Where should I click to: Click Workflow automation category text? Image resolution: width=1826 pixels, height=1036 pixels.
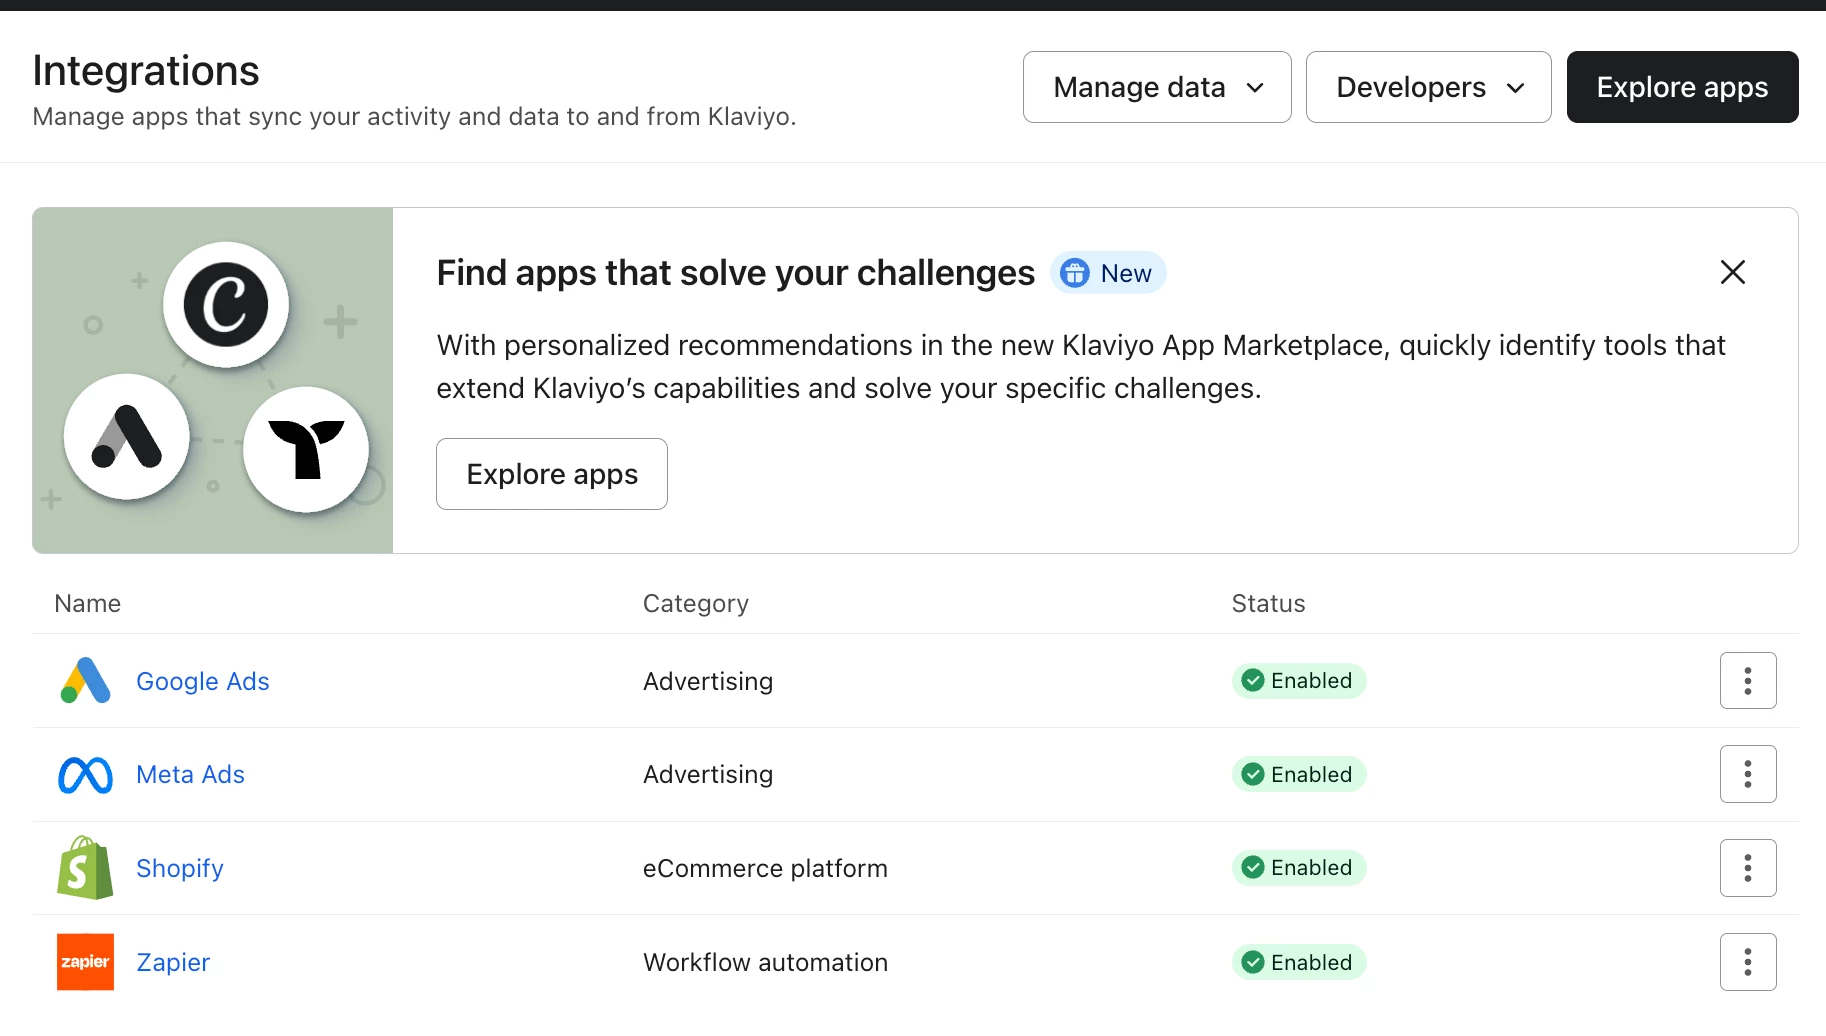765,962
